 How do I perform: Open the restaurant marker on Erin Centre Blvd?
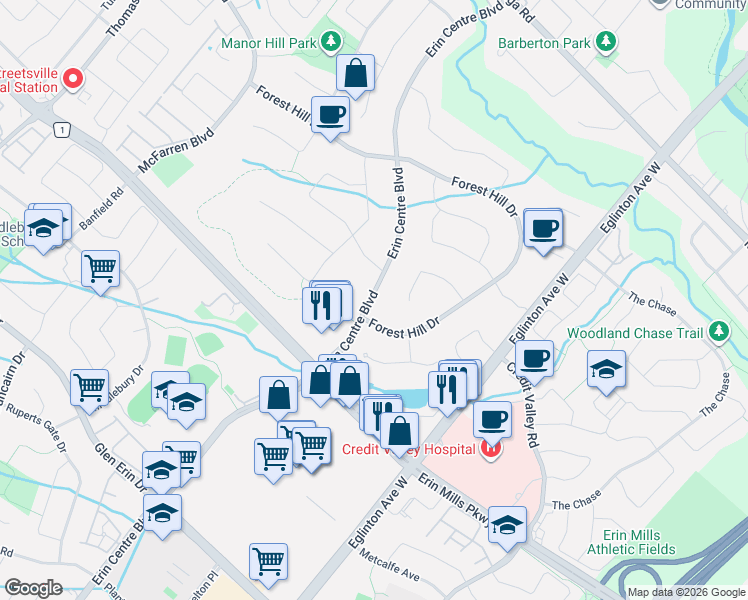click(322, 306)
